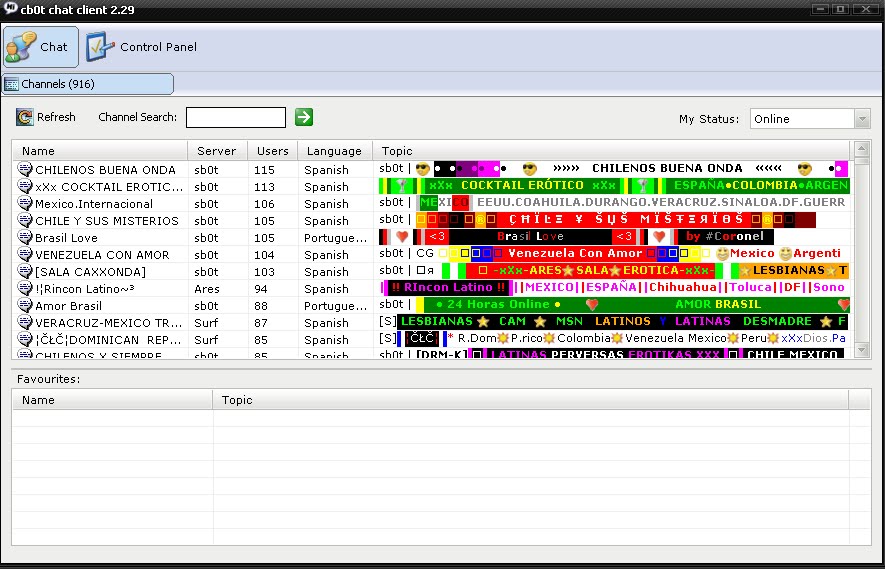Click the Ares server cell
This screenshot has height=569, width=885.
207,288
